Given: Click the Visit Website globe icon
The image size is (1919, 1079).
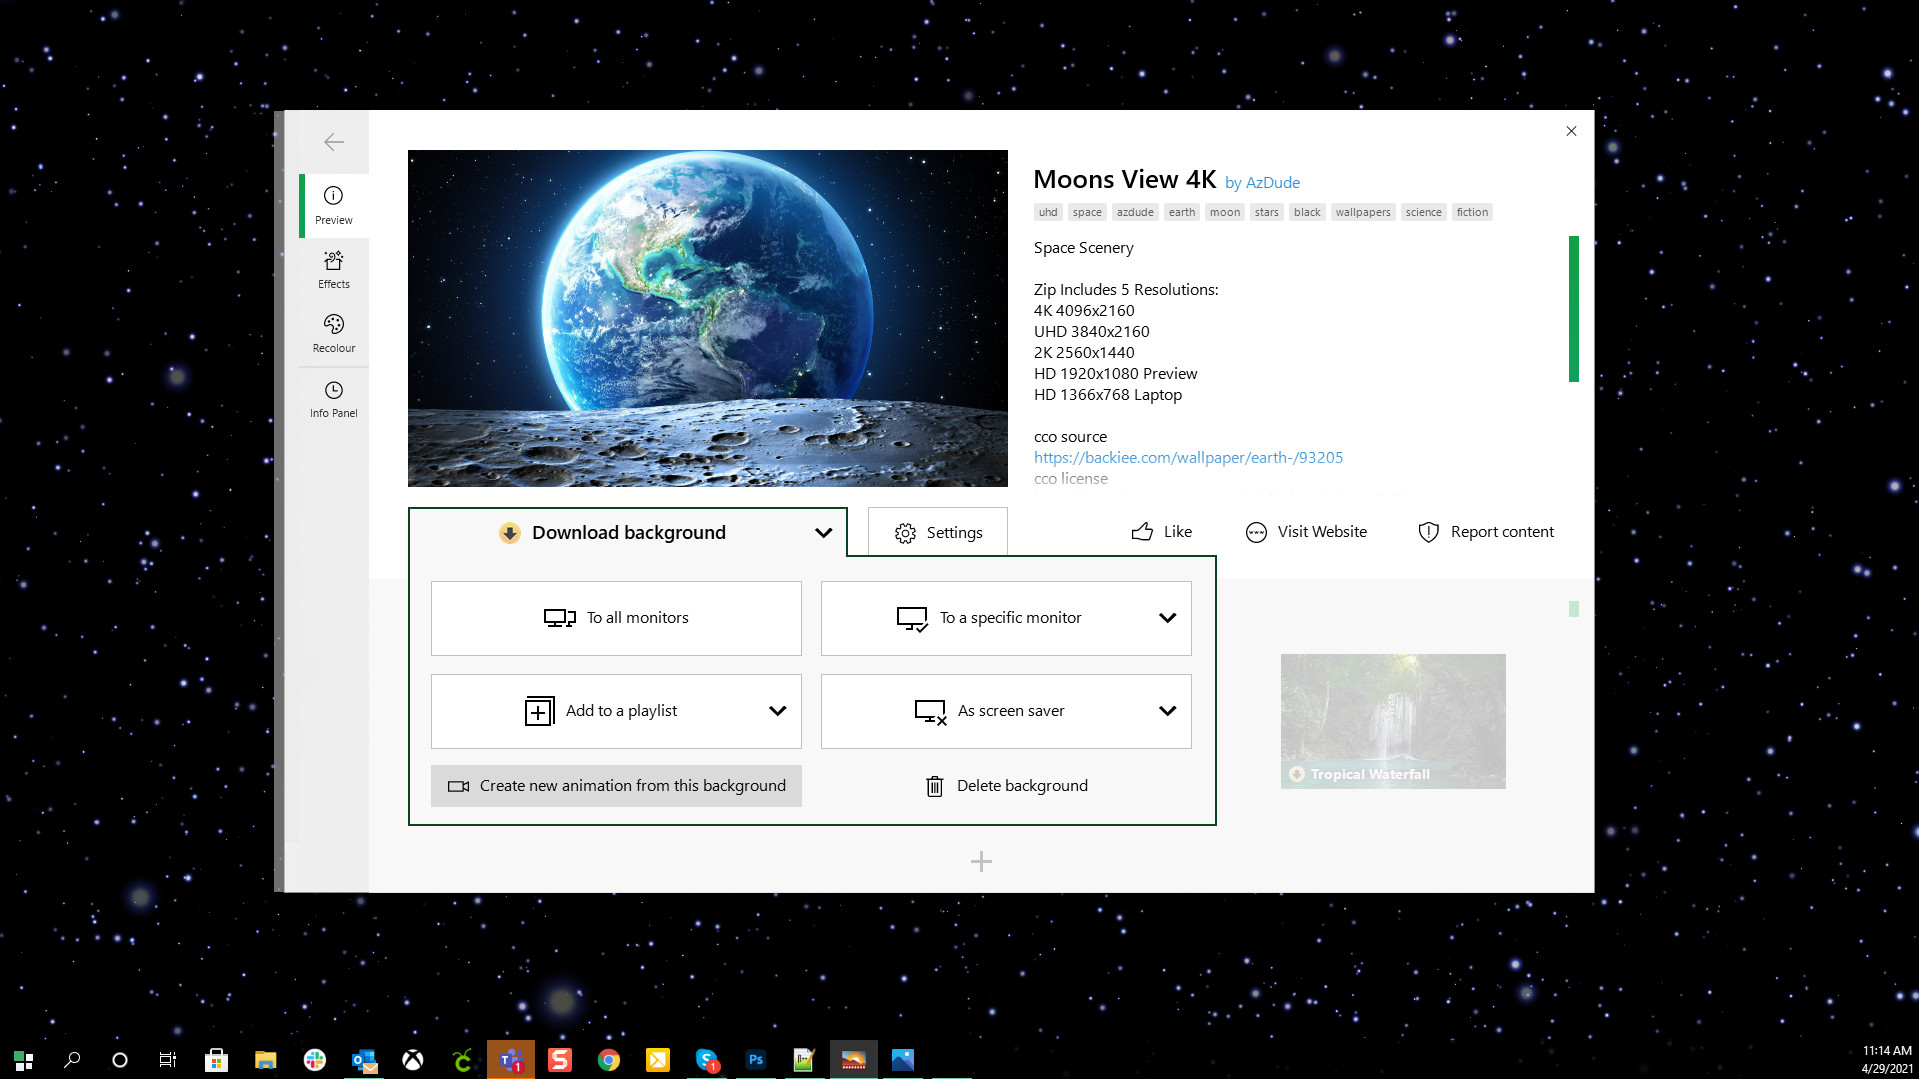Looking at the screenshot, I should 1256,532.
